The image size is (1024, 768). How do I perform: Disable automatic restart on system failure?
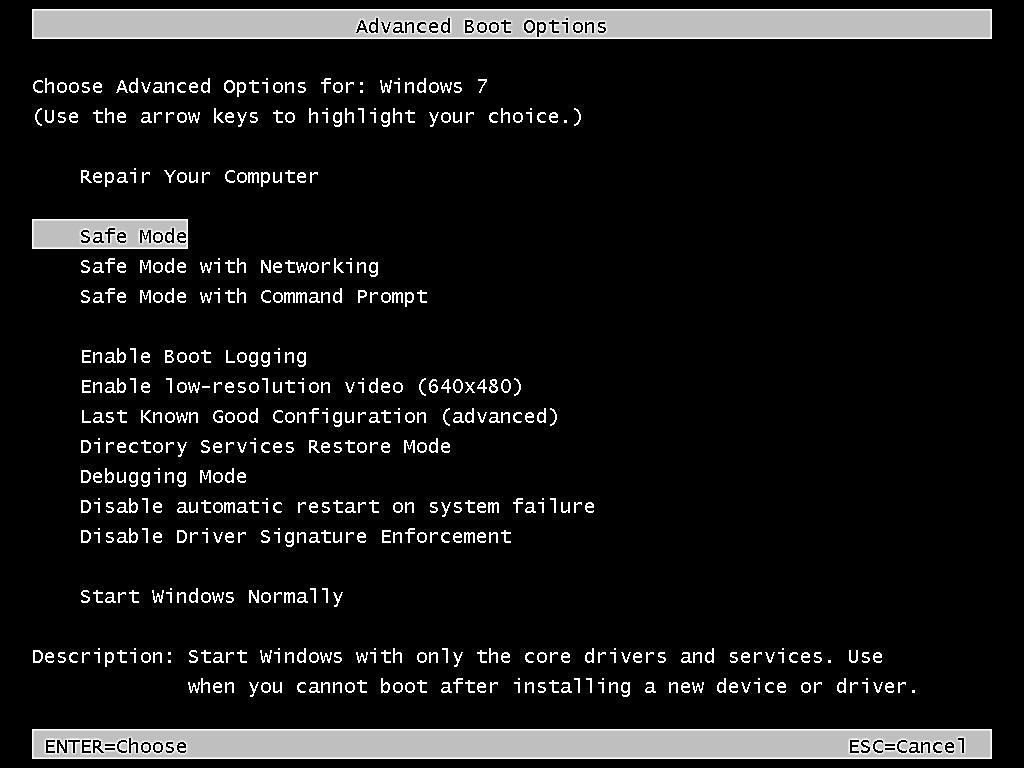pos(337,506)
